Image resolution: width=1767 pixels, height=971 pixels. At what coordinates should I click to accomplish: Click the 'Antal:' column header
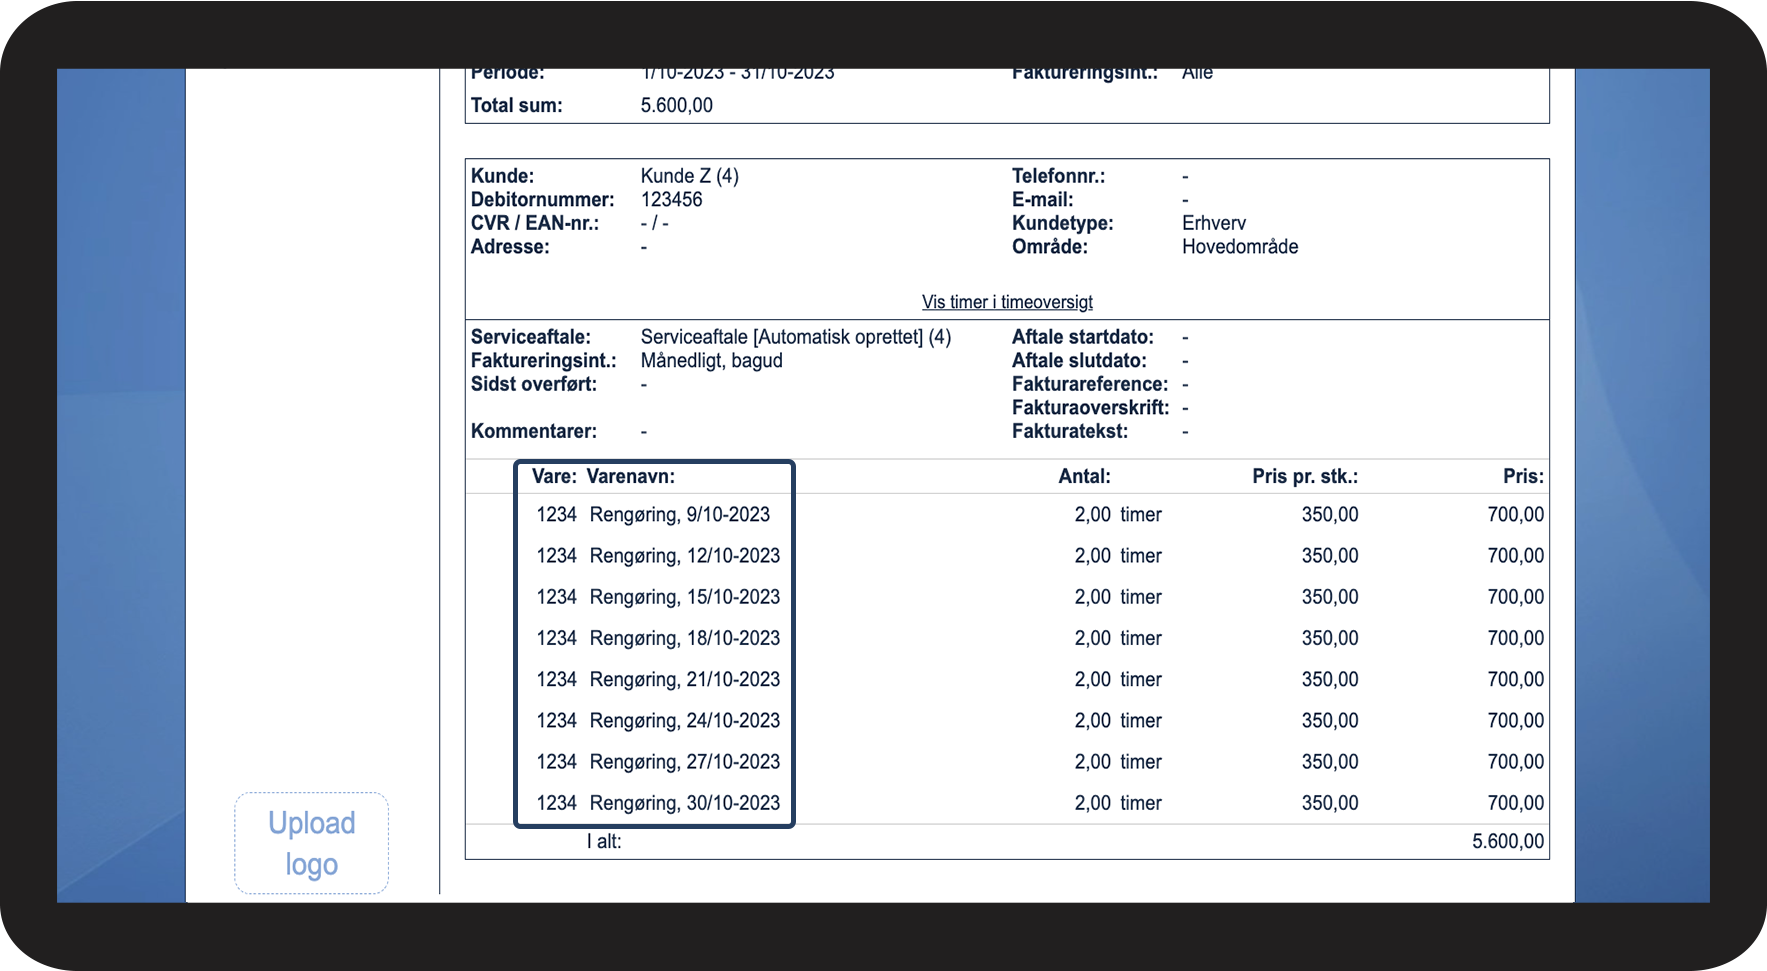(x=1084, y=476)
